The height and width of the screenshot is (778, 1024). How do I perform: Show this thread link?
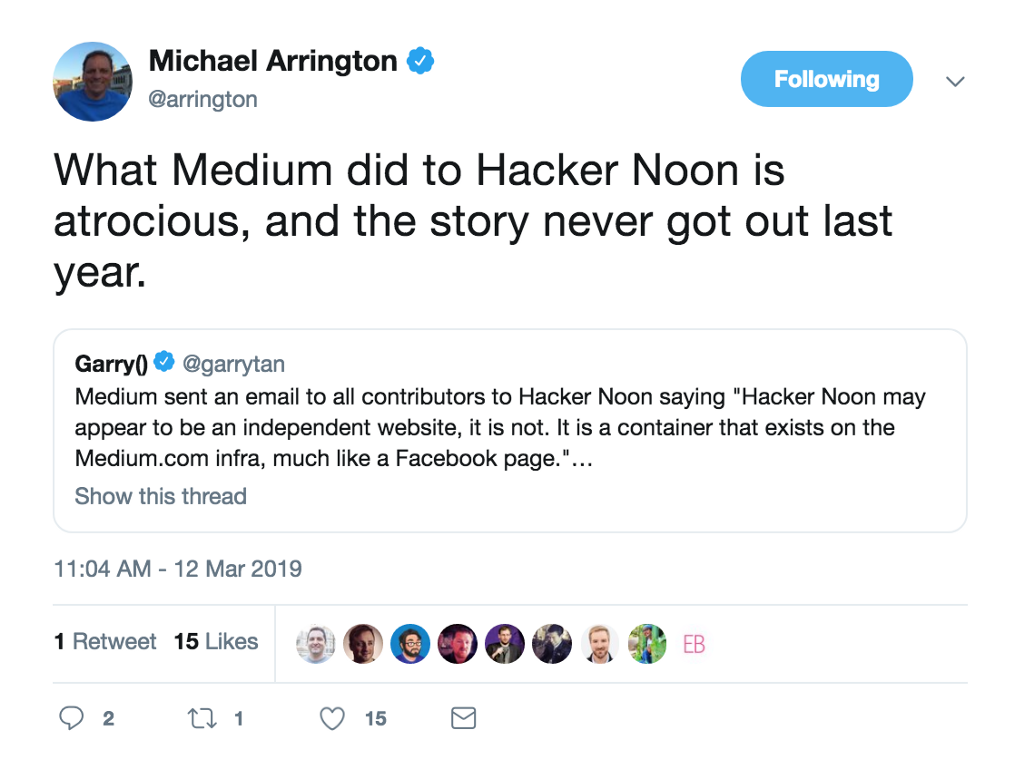(160, 496)
